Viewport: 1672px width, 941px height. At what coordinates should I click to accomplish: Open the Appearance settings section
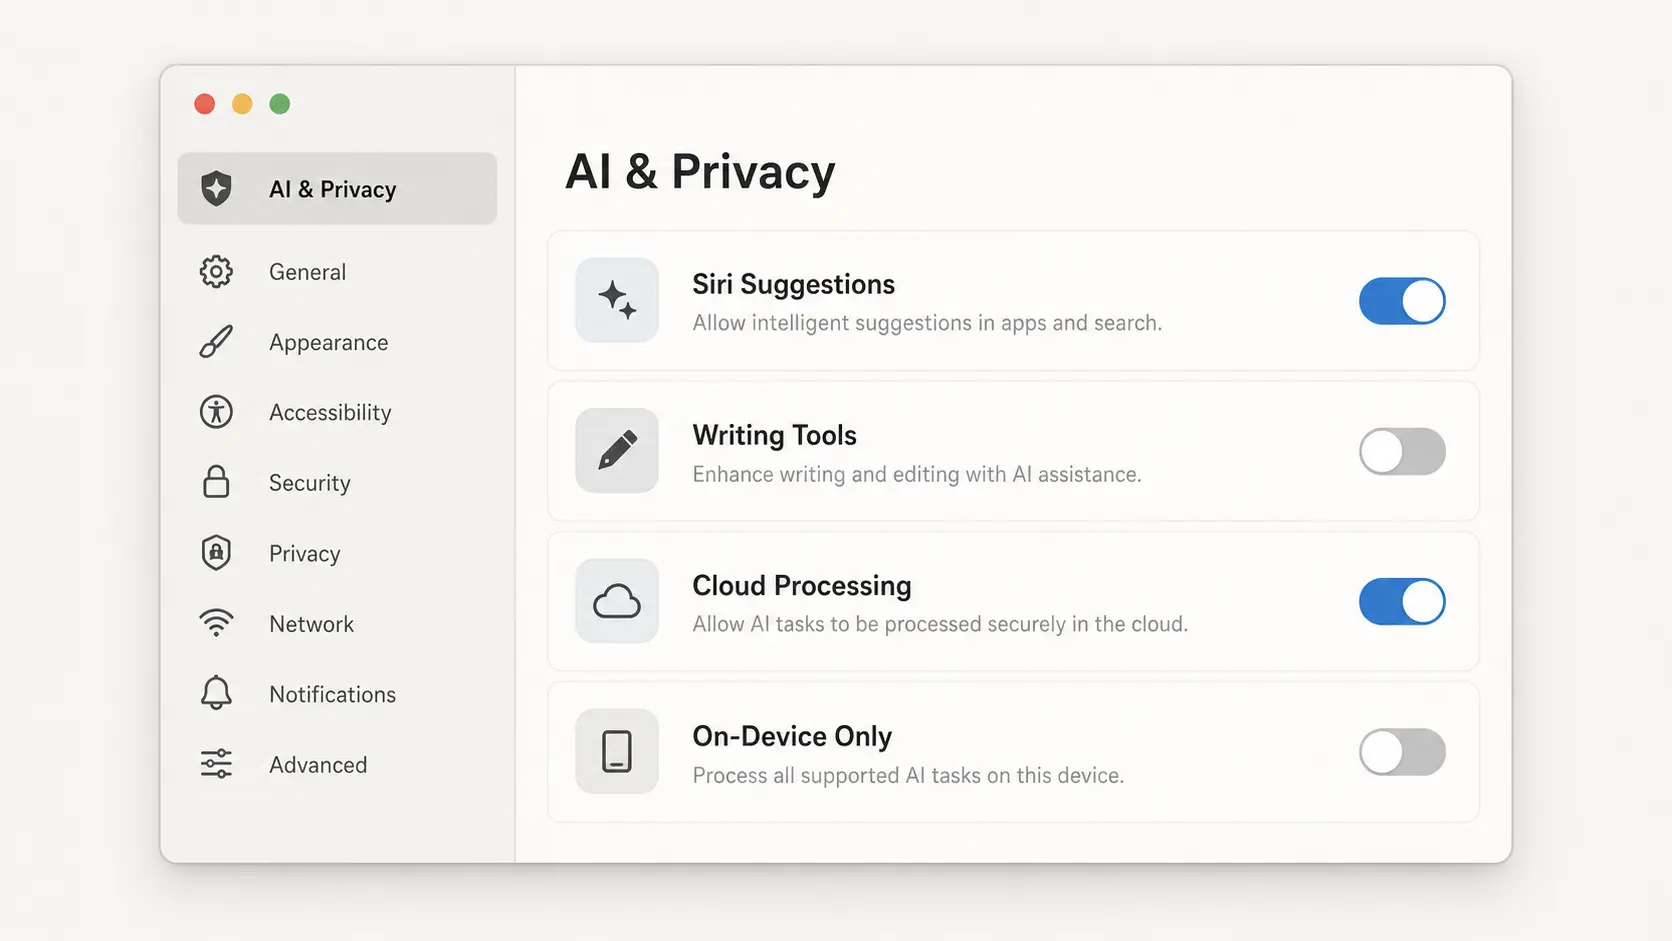tap(328, 343)
